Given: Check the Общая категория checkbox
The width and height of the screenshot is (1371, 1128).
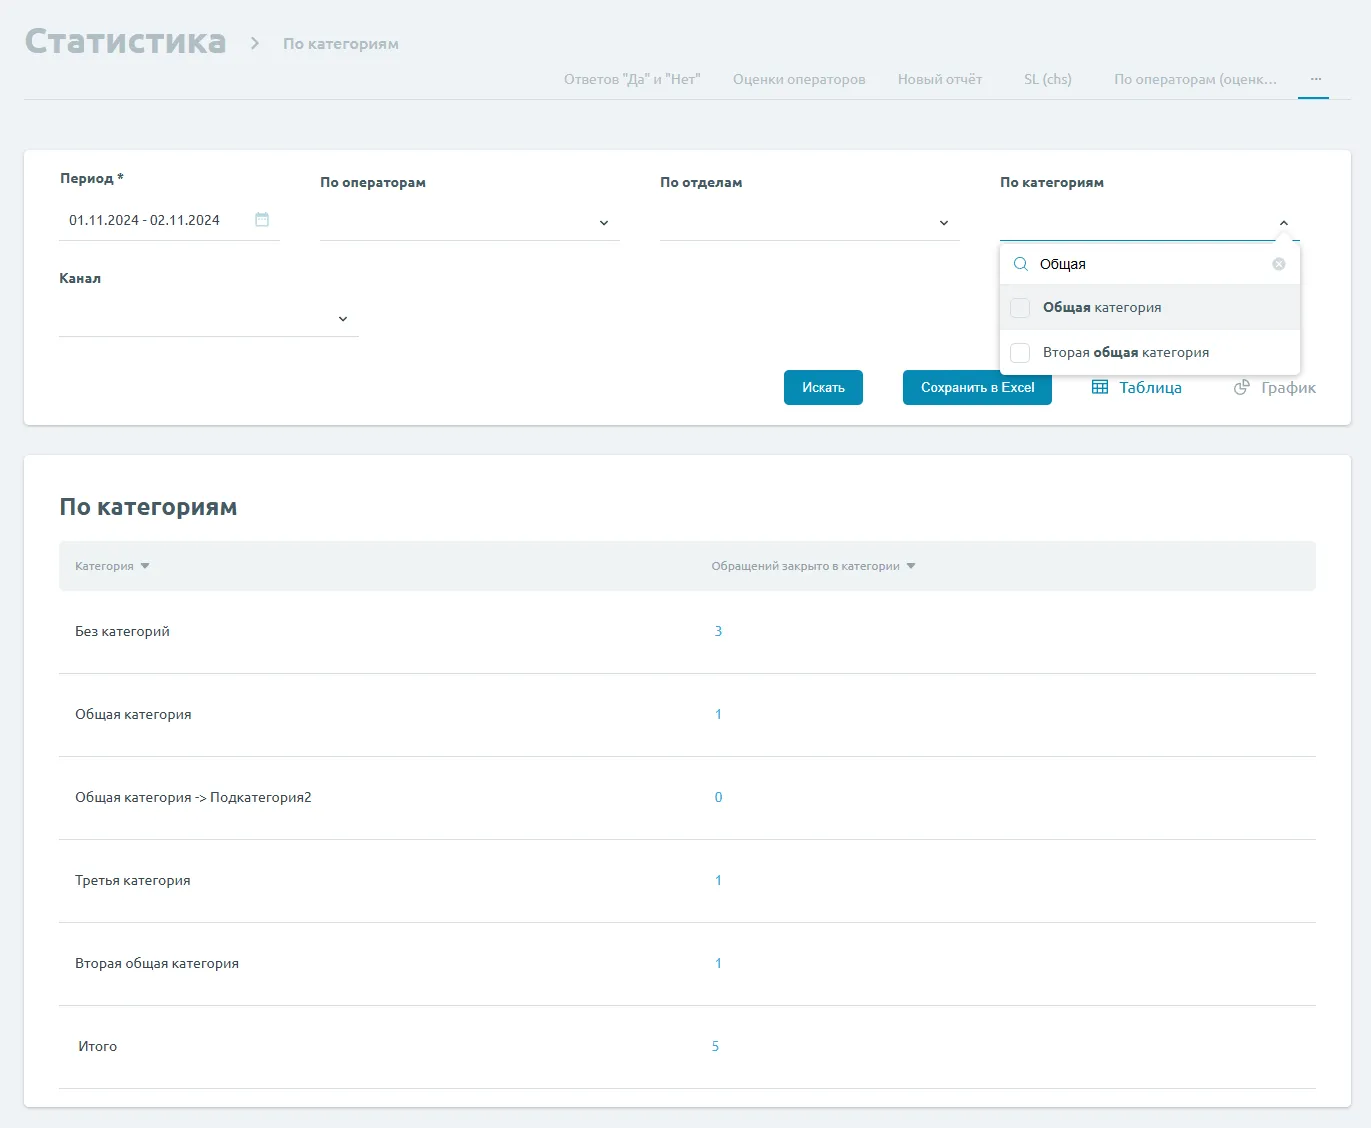Looking at the screenshot, I should [1020, 308].
